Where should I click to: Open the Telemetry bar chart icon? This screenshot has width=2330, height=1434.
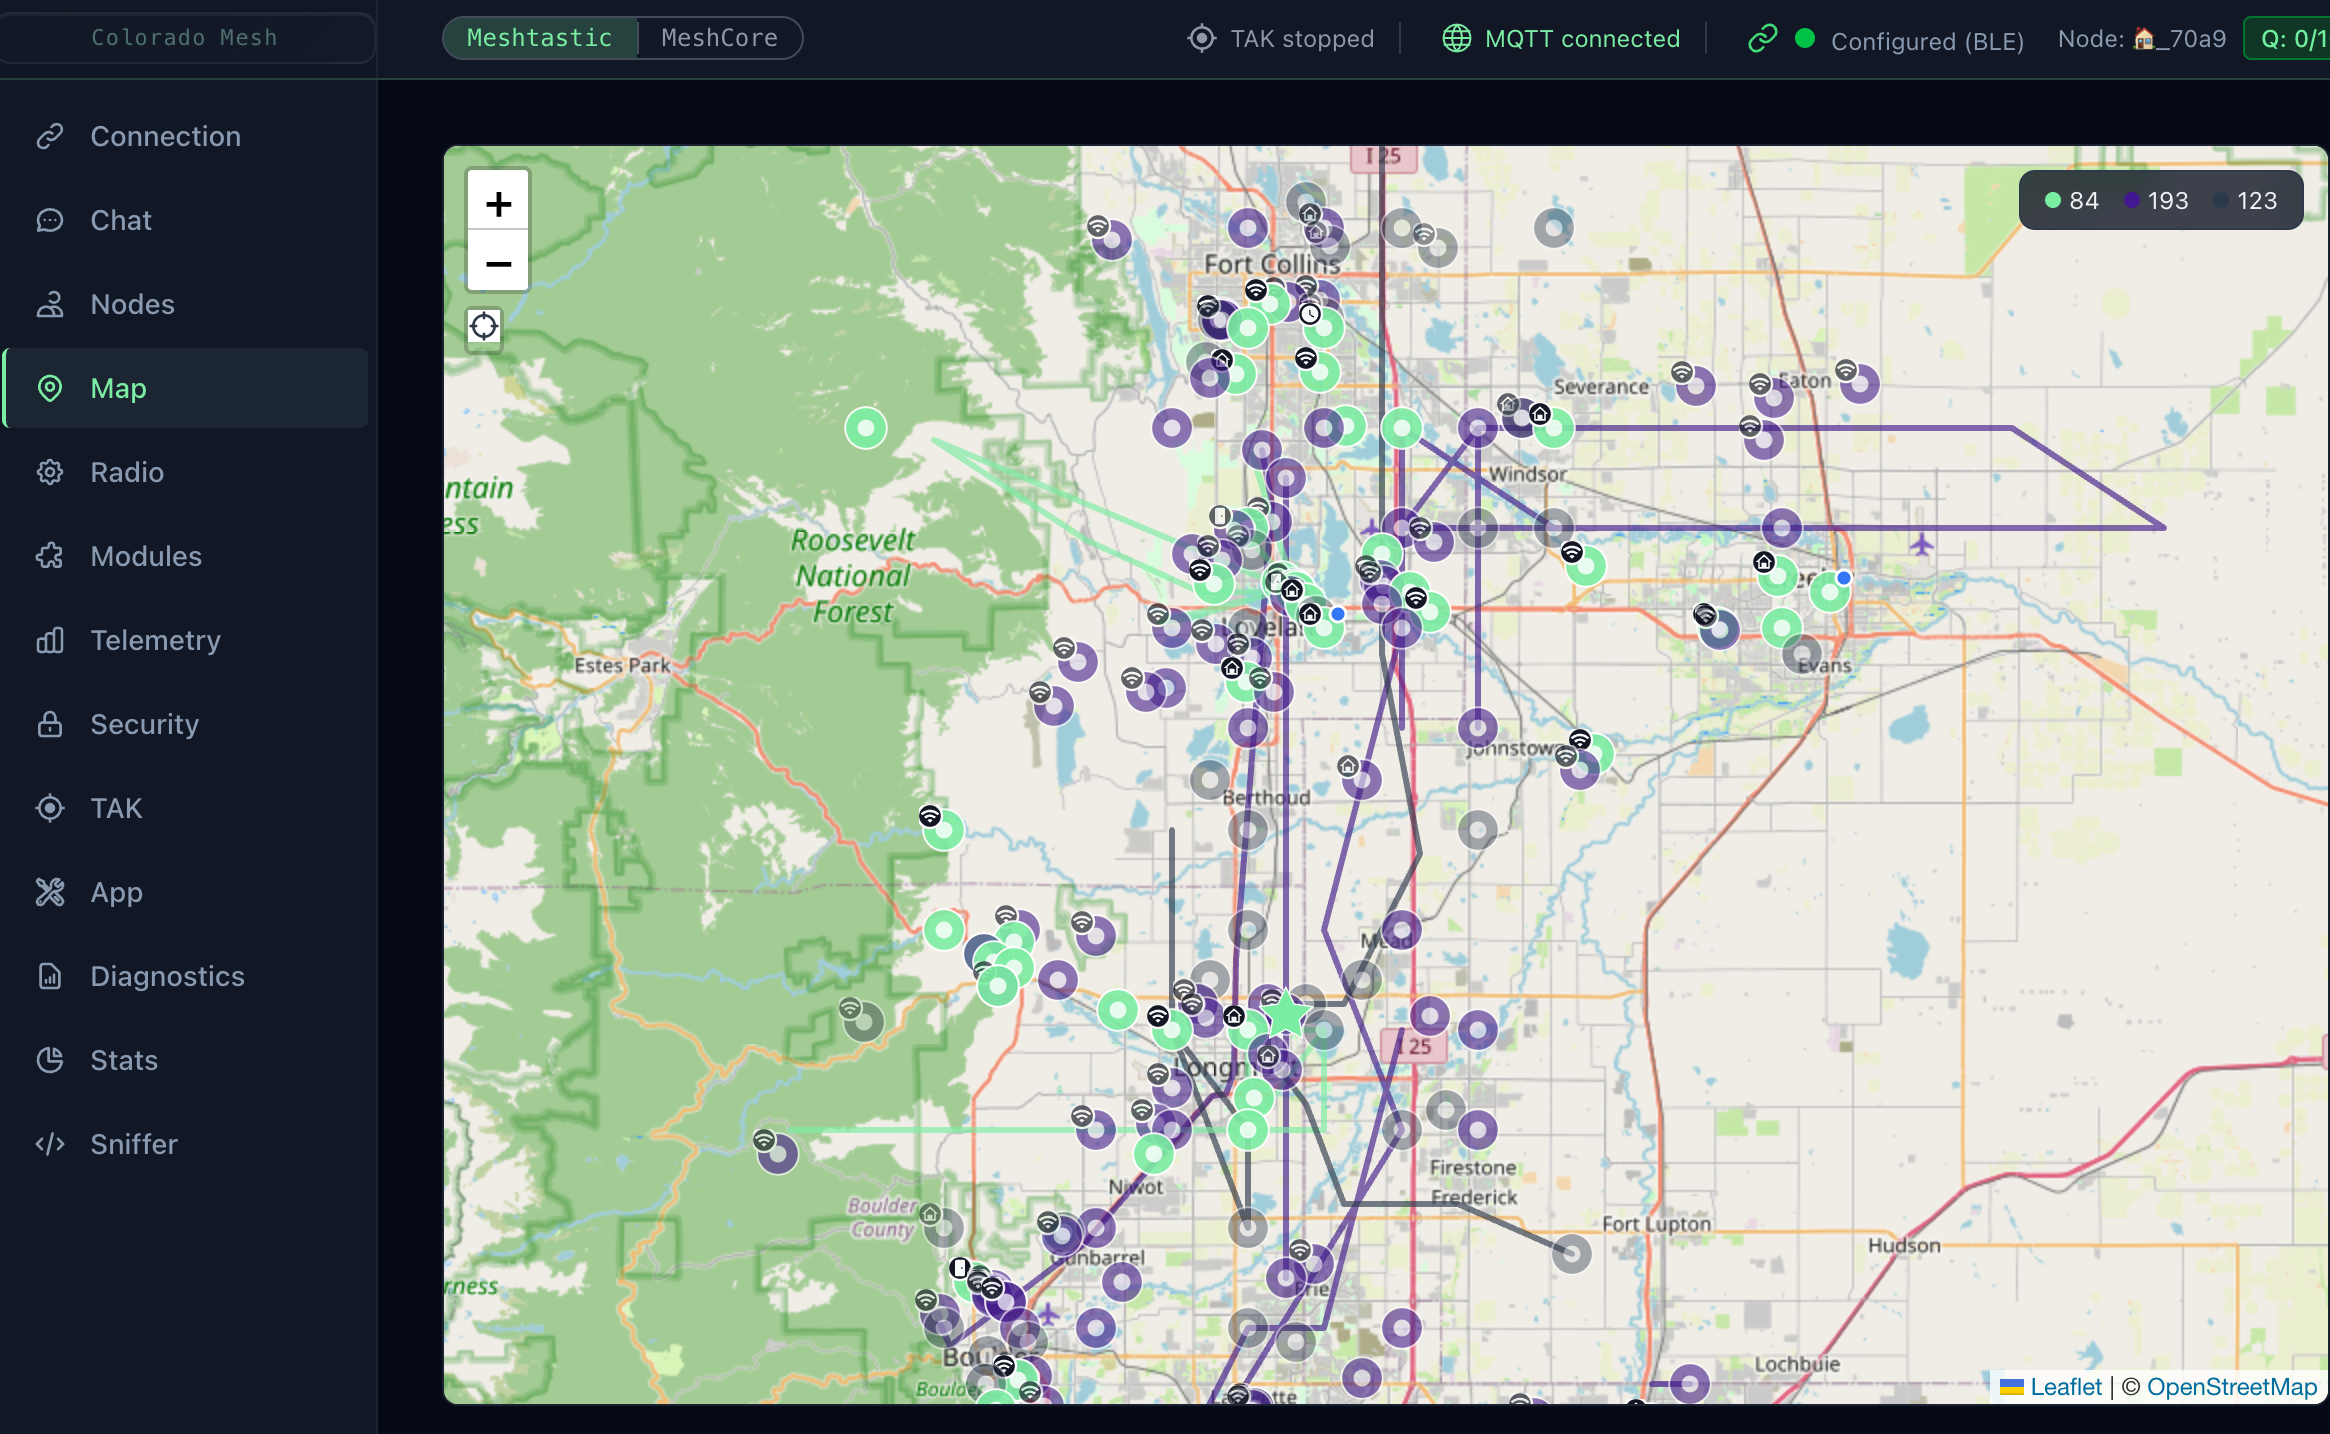(x=50, y=640)
